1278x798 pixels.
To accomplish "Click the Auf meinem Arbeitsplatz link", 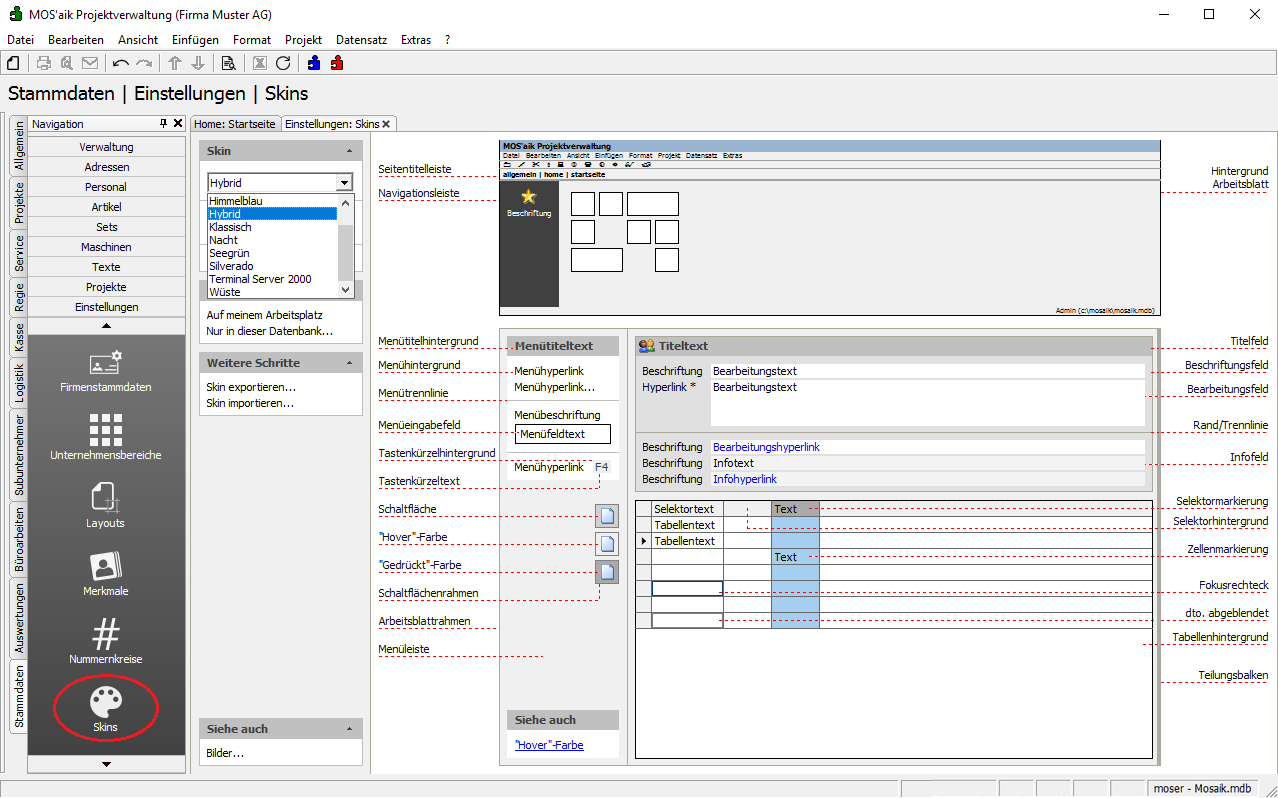I will pyautogui.click(x=264, y=315).
